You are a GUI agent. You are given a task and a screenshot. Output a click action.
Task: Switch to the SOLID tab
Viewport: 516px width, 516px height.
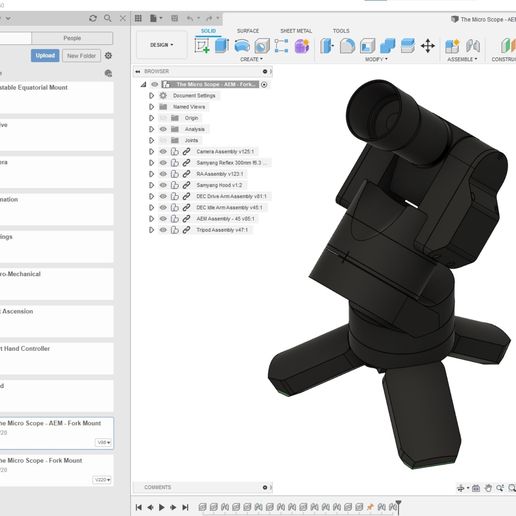click(x=208, y=31)
